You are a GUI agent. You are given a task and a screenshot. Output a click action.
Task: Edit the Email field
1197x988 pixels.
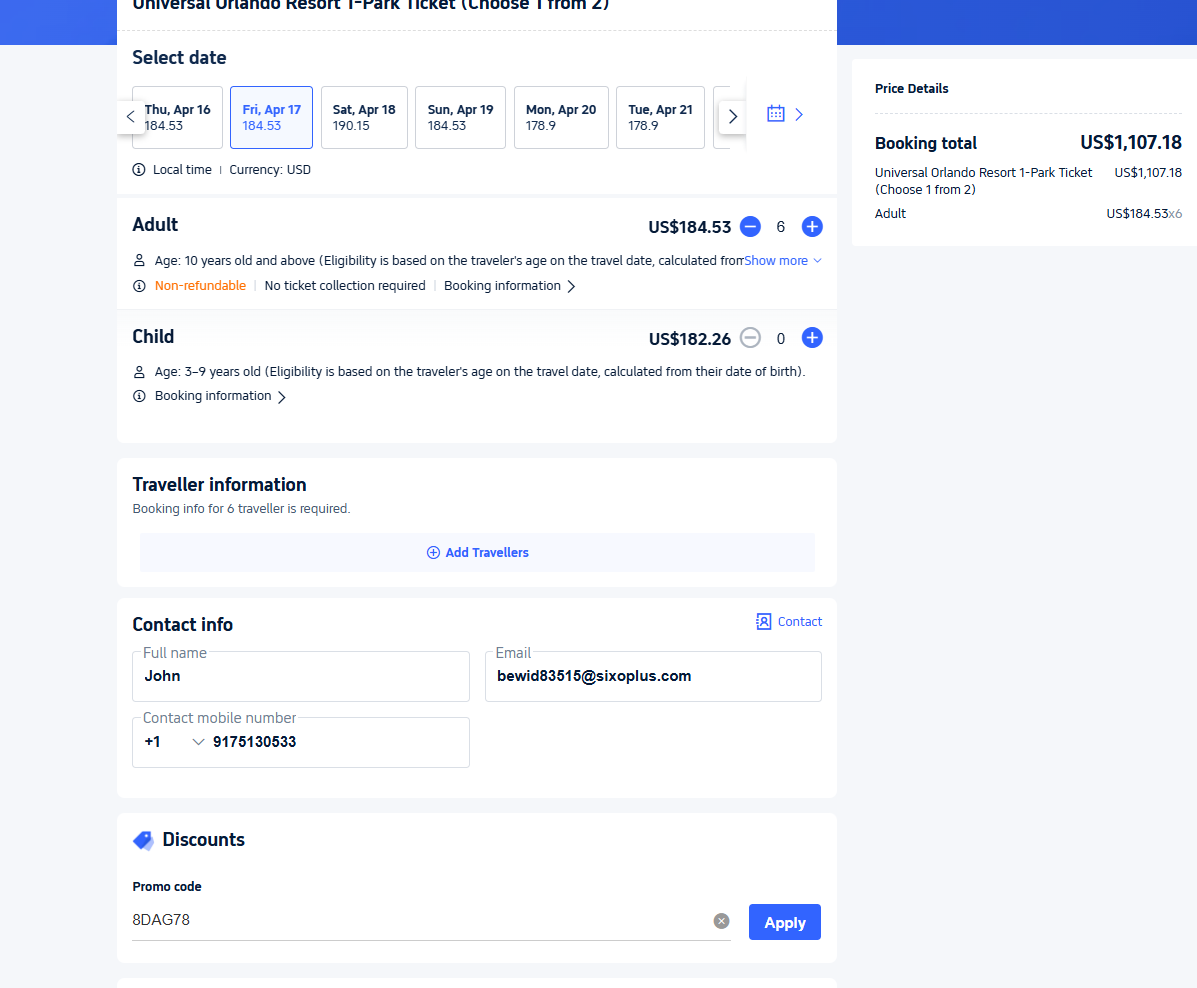tap(653, 676)
